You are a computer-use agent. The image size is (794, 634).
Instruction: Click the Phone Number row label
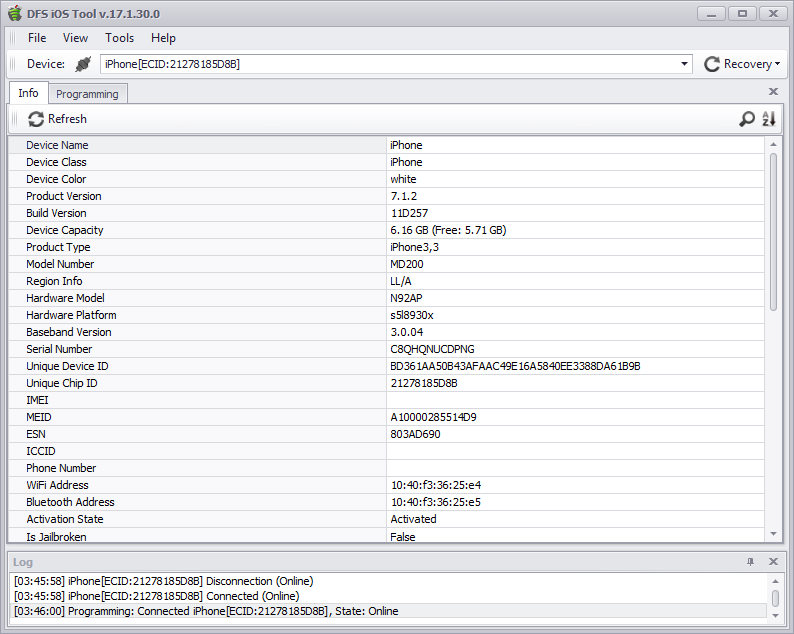(x=61, y=468)
